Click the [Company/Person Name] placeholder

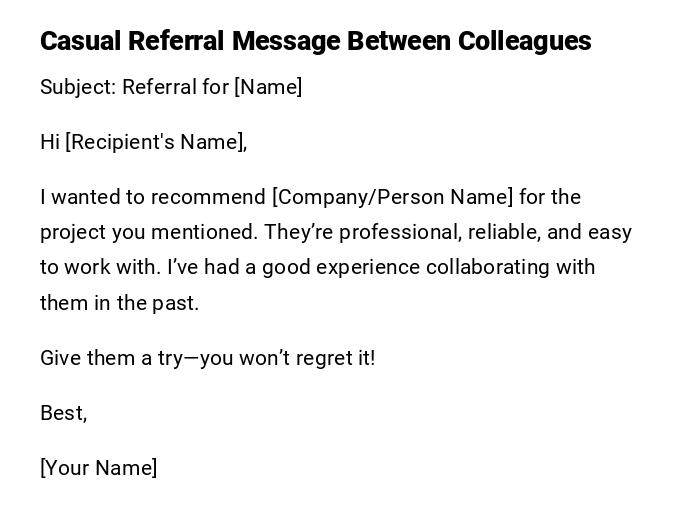pyautogui.click(x=392, y=197)
